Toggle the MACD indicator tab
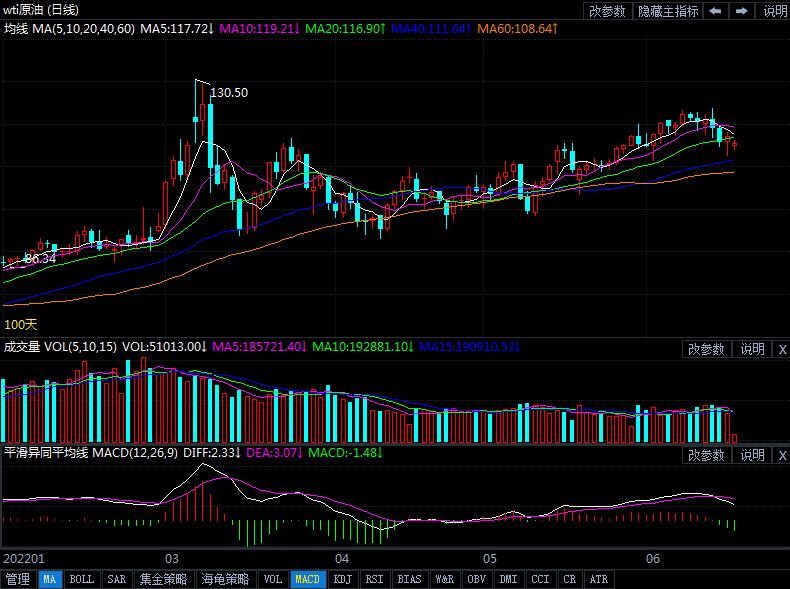The width and height of the screenshot is (790, 589). 308,579
